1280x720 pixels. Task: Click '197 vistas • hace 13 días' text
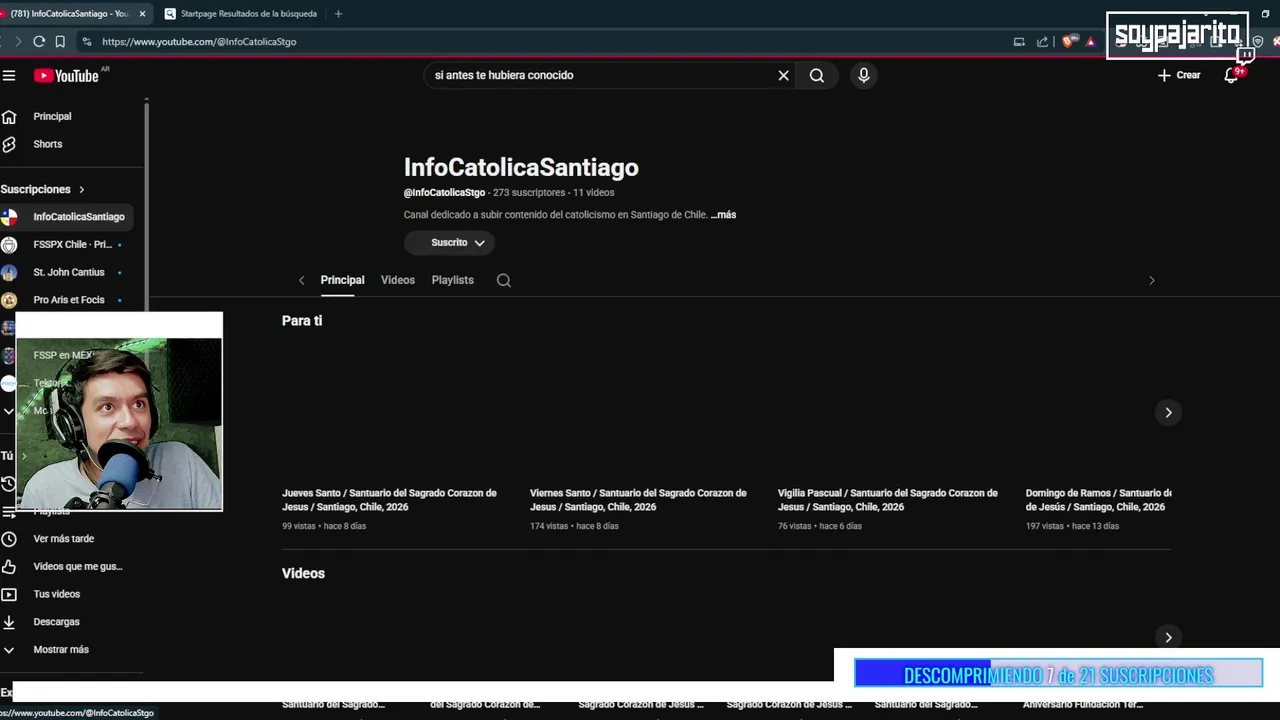[1072, 526]
